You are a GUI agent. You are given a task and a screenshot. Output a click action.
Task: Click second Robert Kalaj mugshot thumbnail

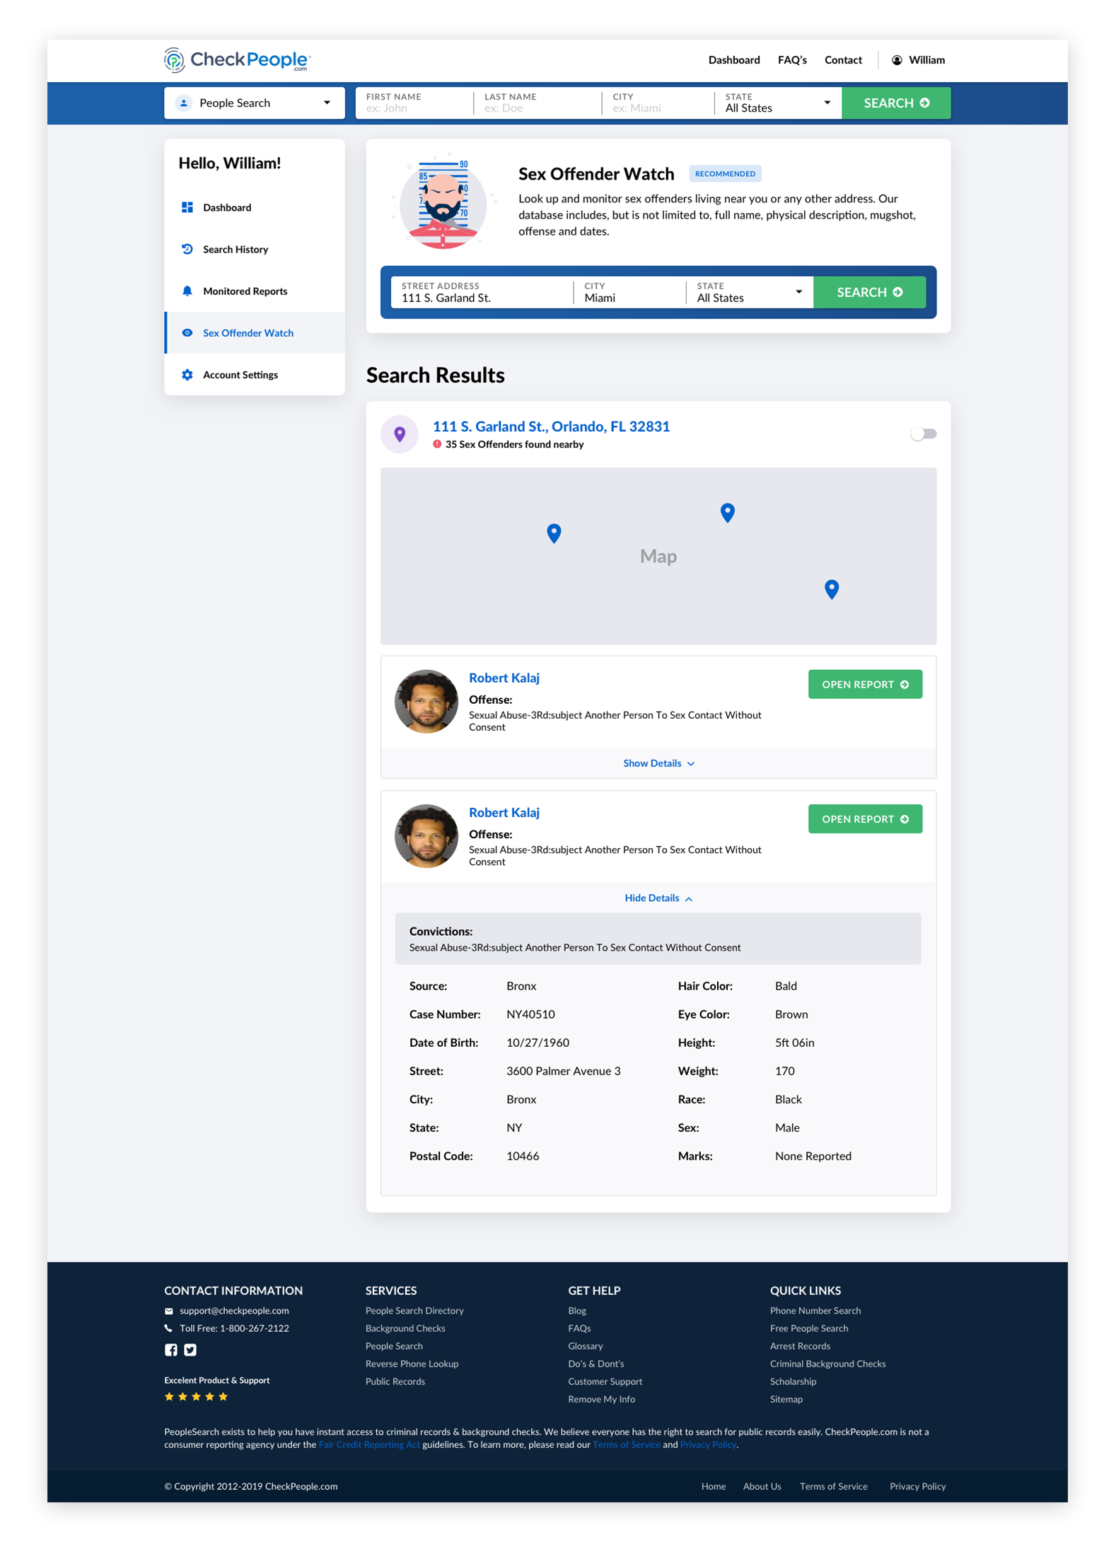pyautogui.click(x=426, y=836)
